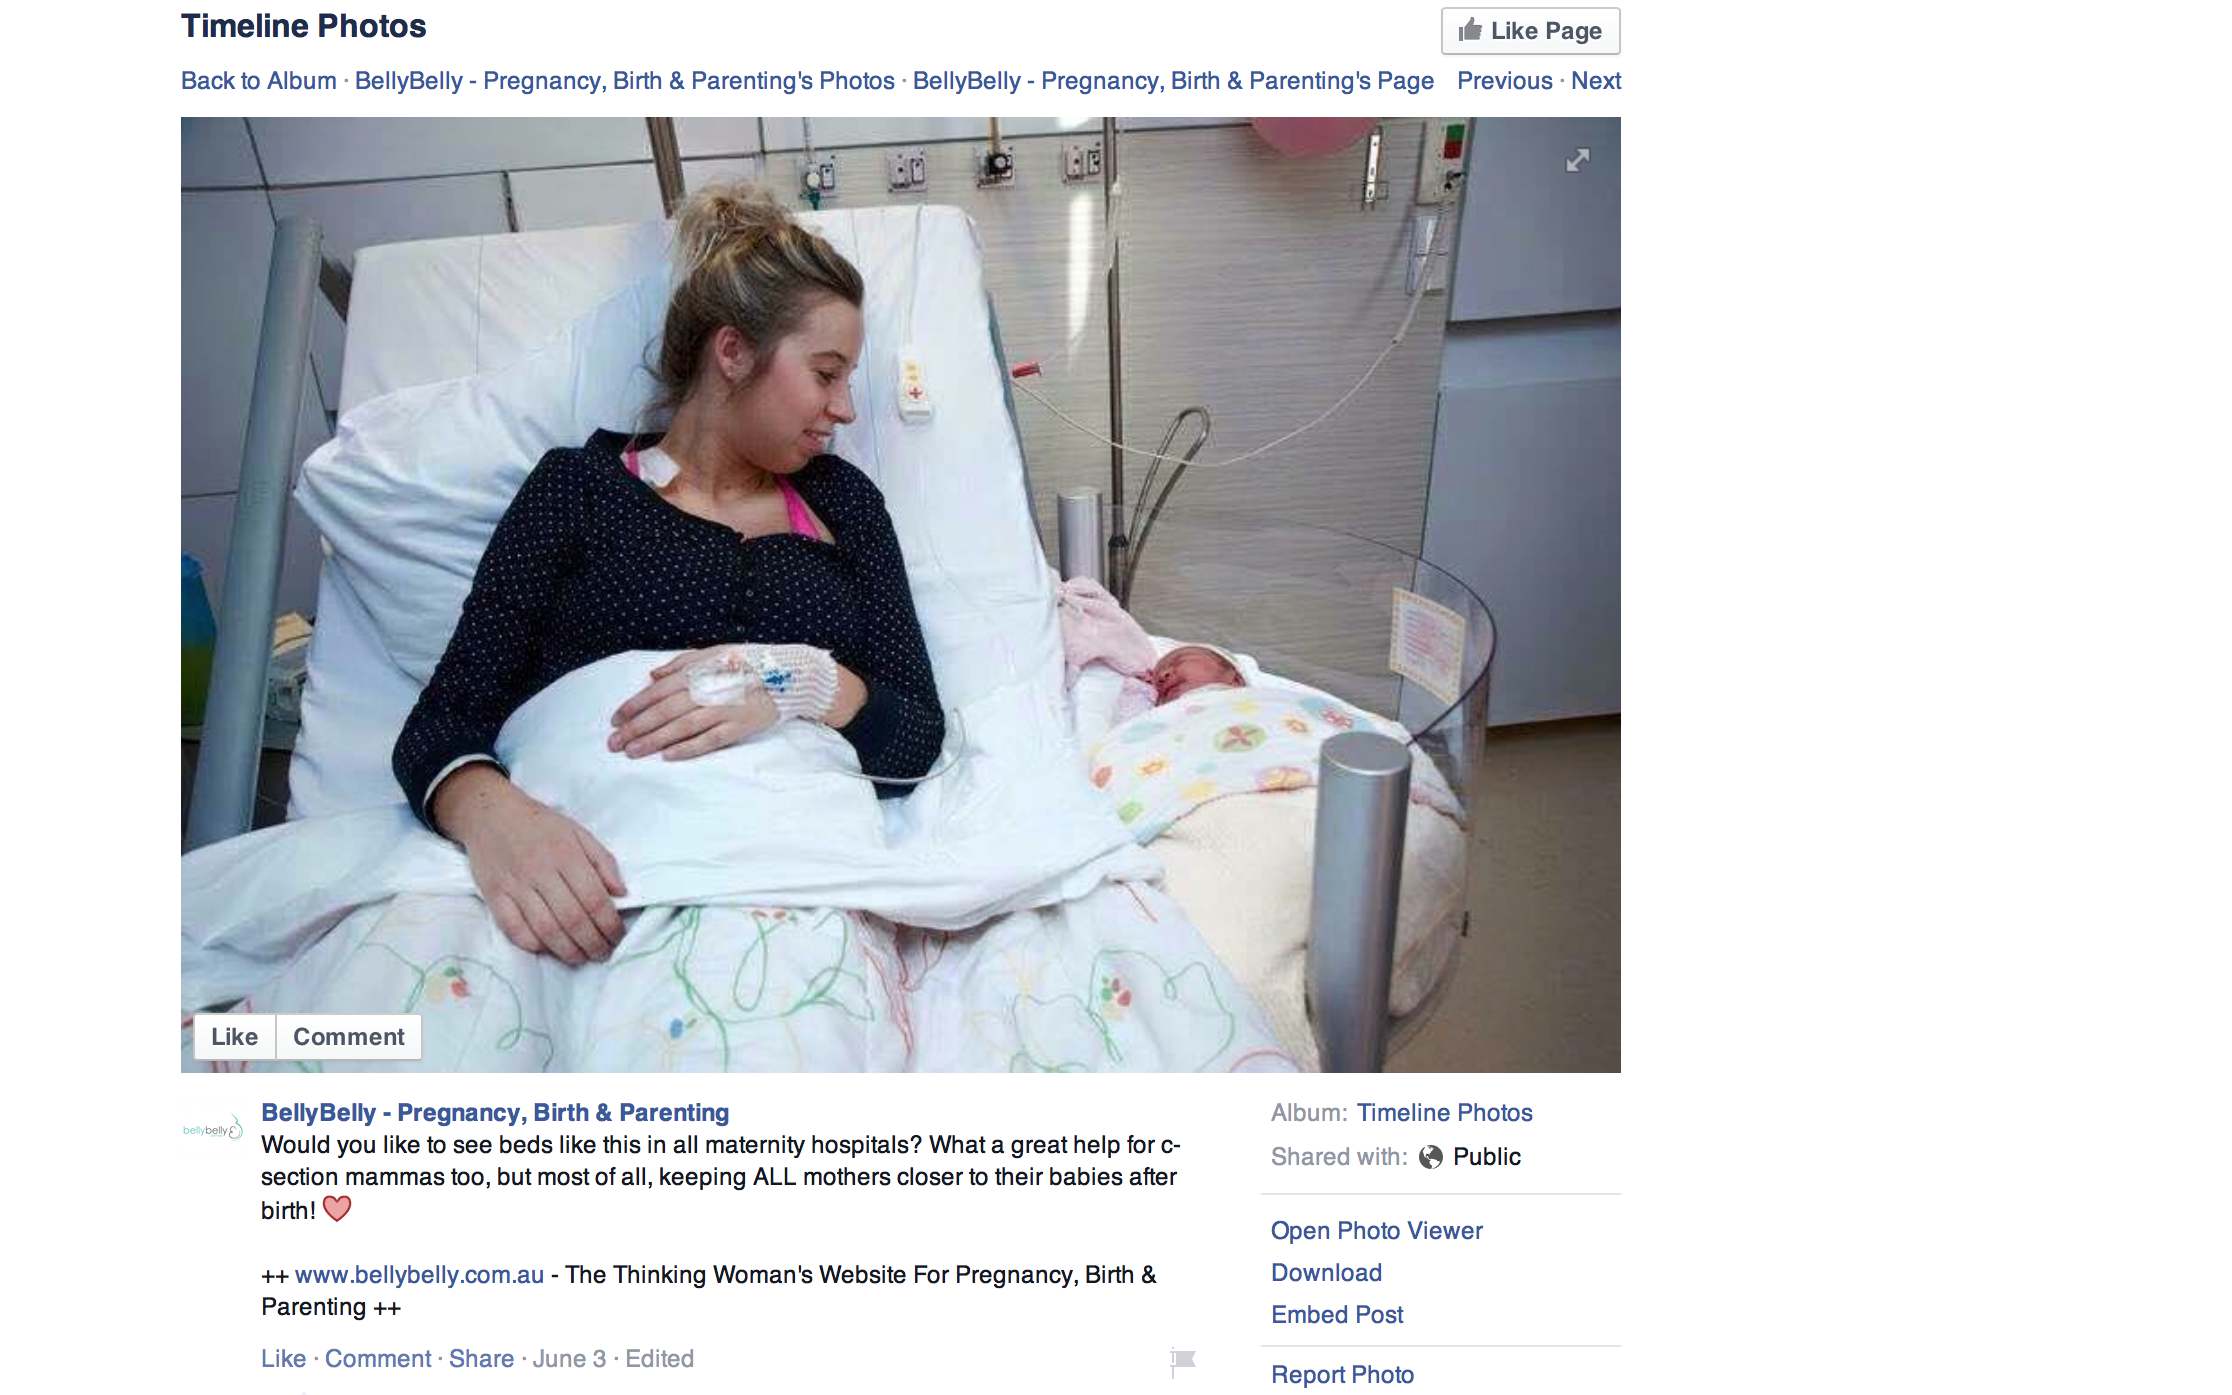Open the Timeline Photos album link

point(1444,1113)
